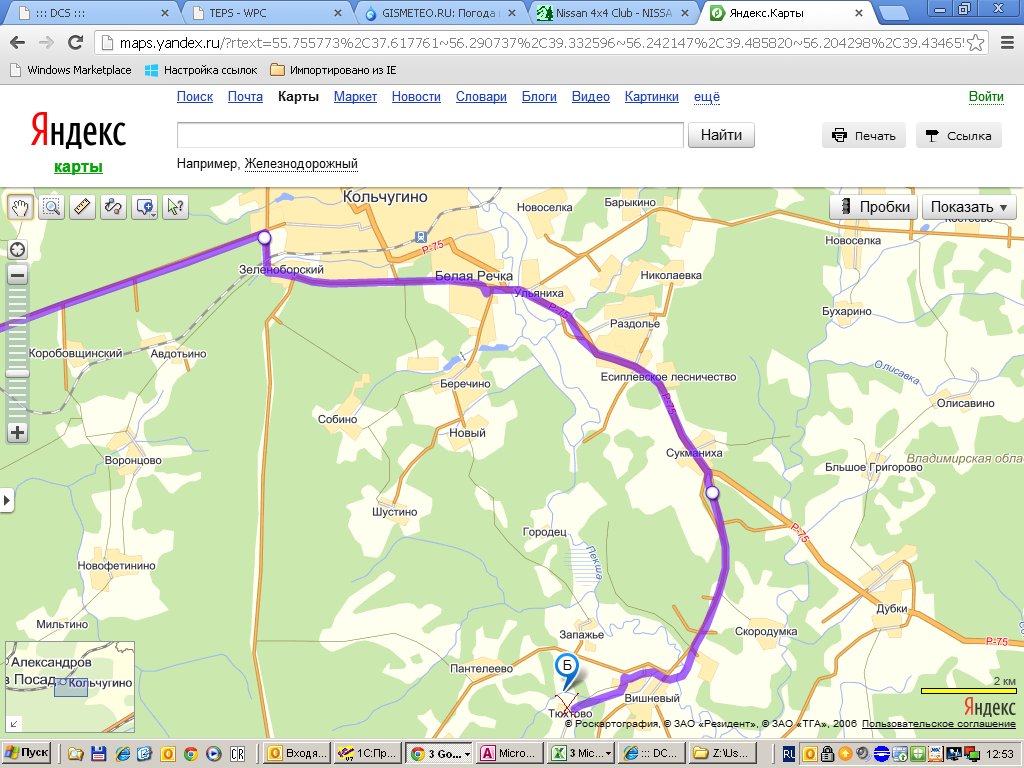Open the Почта mail link
Screen dimensions: 1024x768
245,97
